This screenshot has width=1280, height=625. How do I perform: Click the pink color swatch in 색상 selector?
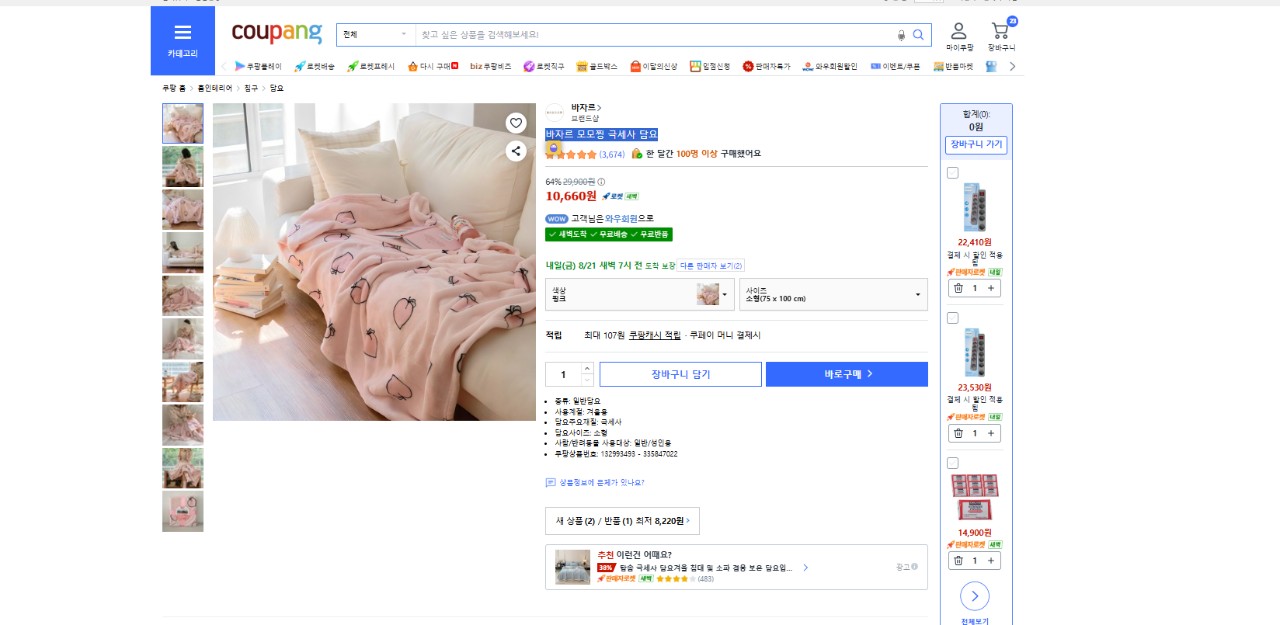point(708,294)
